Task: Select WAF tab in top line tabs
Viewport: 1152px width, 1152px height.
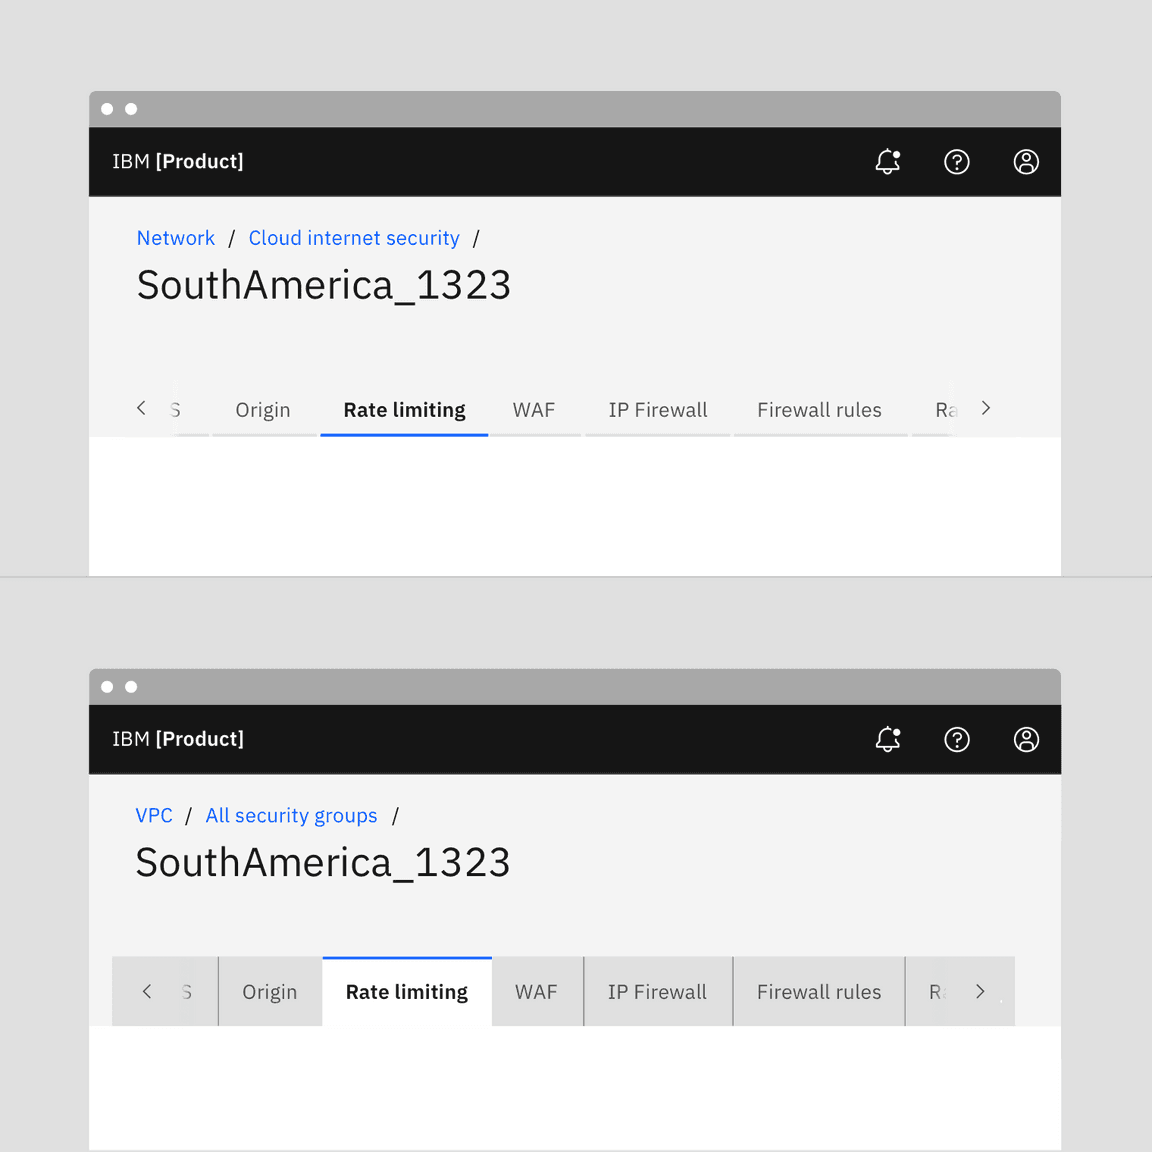Action: (534, 410)
